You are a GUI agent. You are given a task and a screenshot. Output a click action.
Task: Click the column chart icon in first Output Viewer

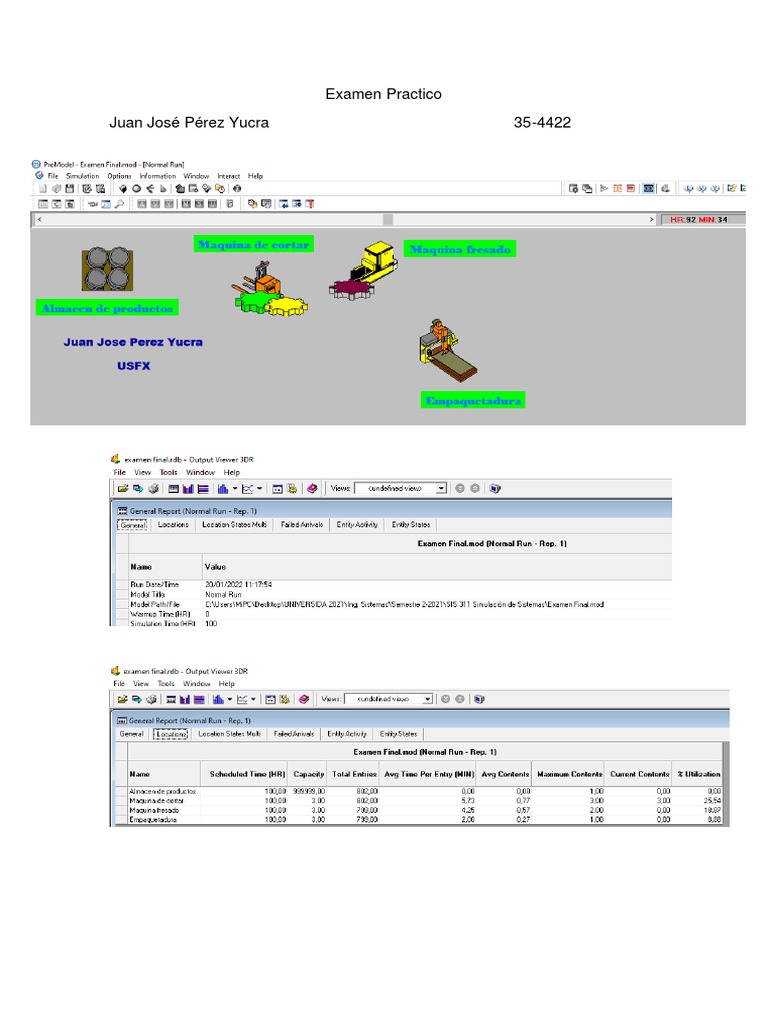[x=188, y=488]
